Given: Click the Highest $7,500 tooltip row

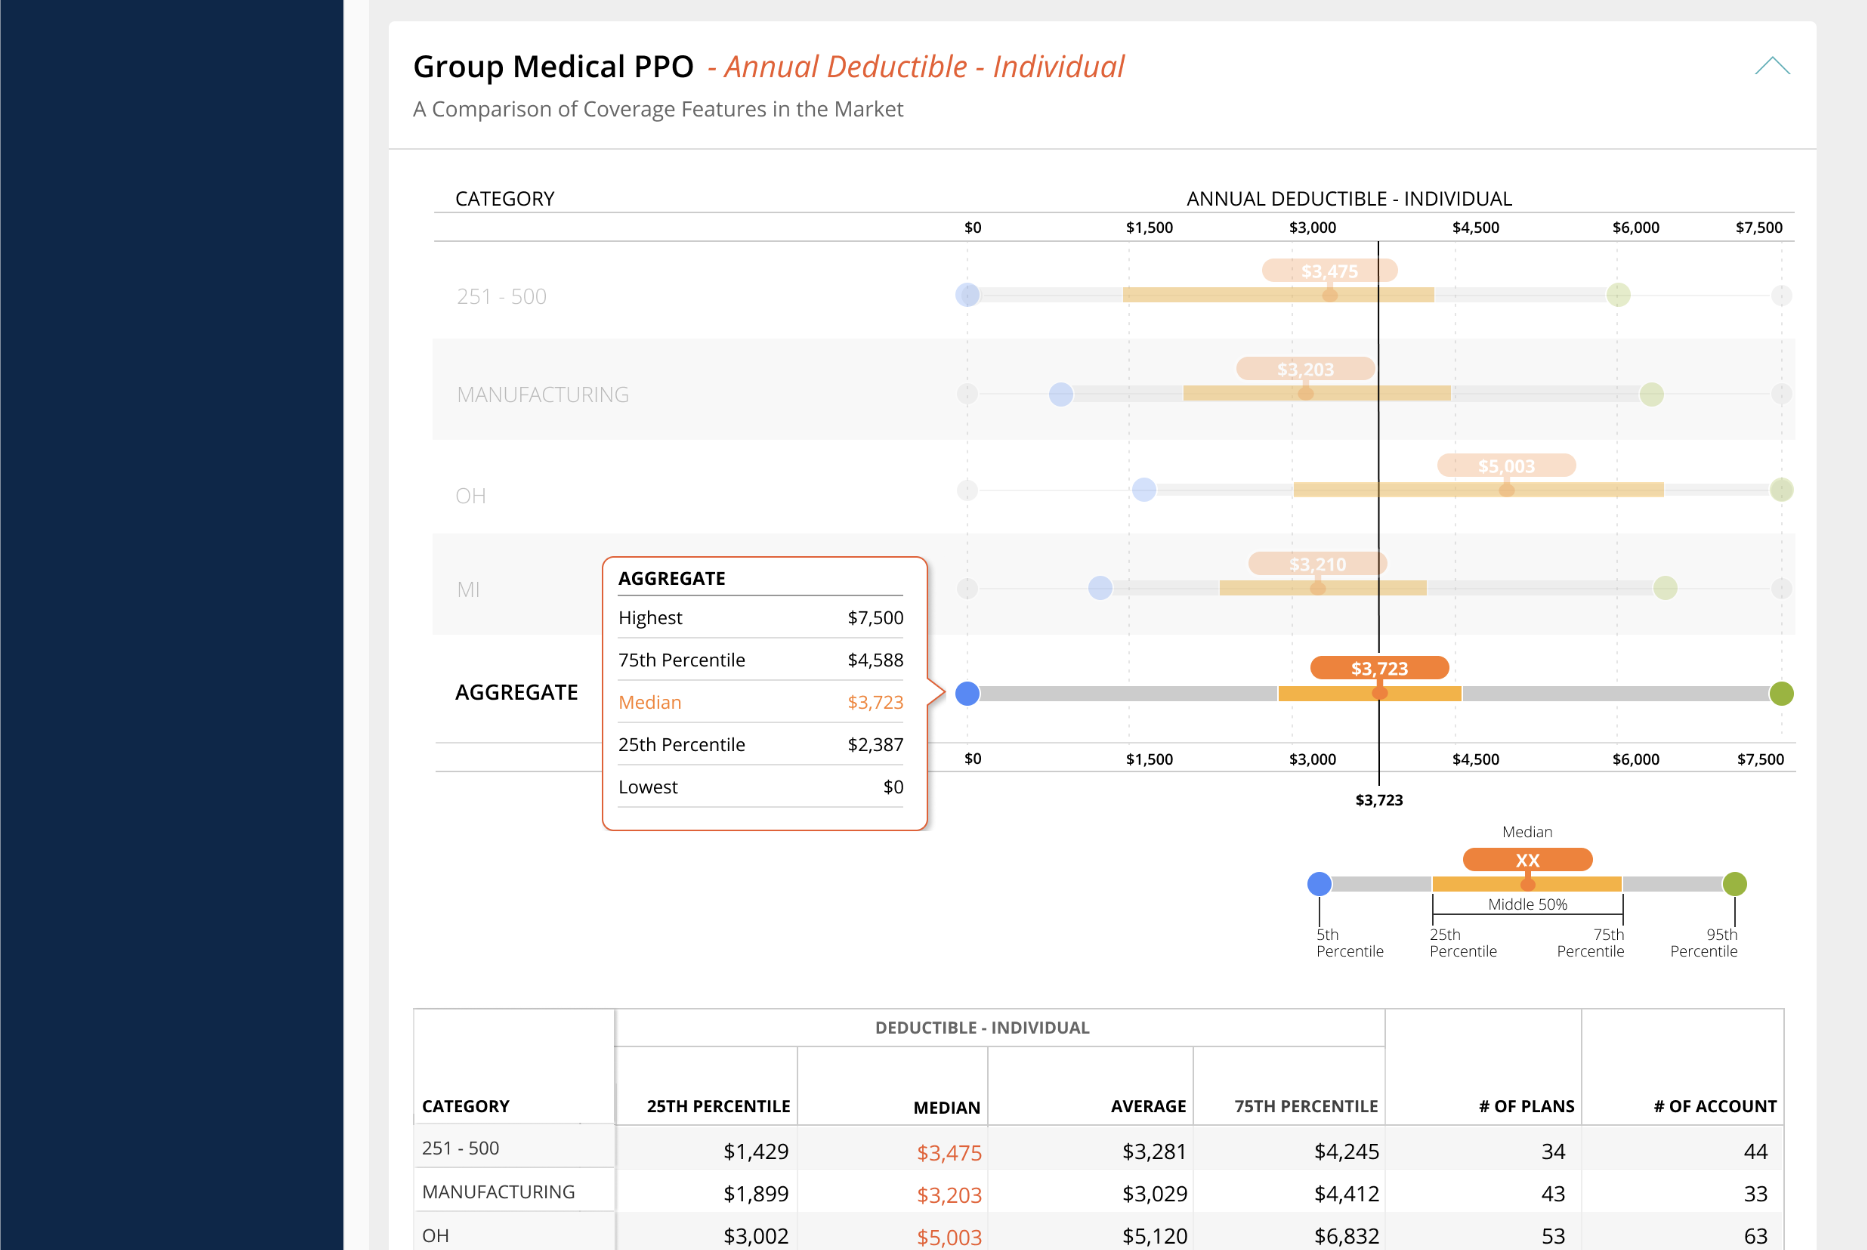Looking at the screenshot, I should [760, 617].
